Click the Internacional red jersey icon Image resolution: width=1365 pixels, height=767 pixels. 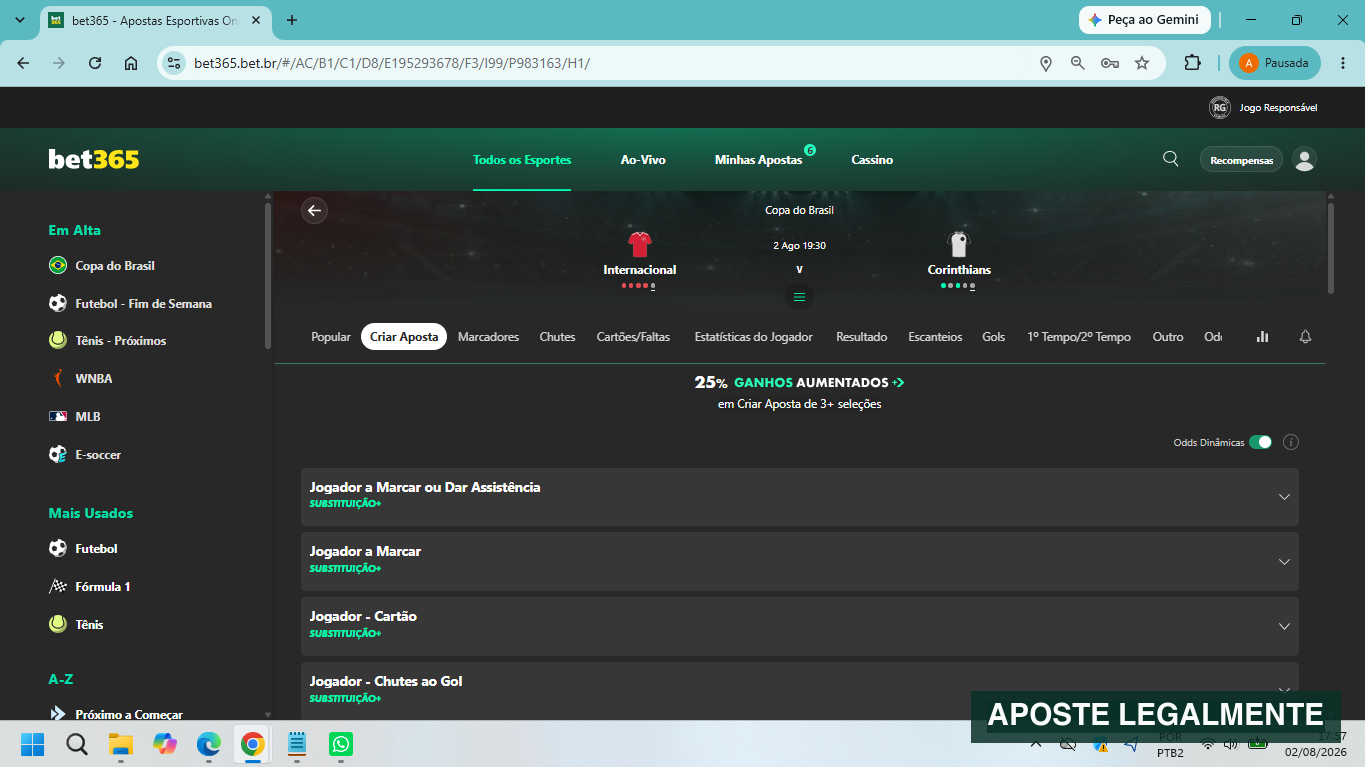coord(640,245)
